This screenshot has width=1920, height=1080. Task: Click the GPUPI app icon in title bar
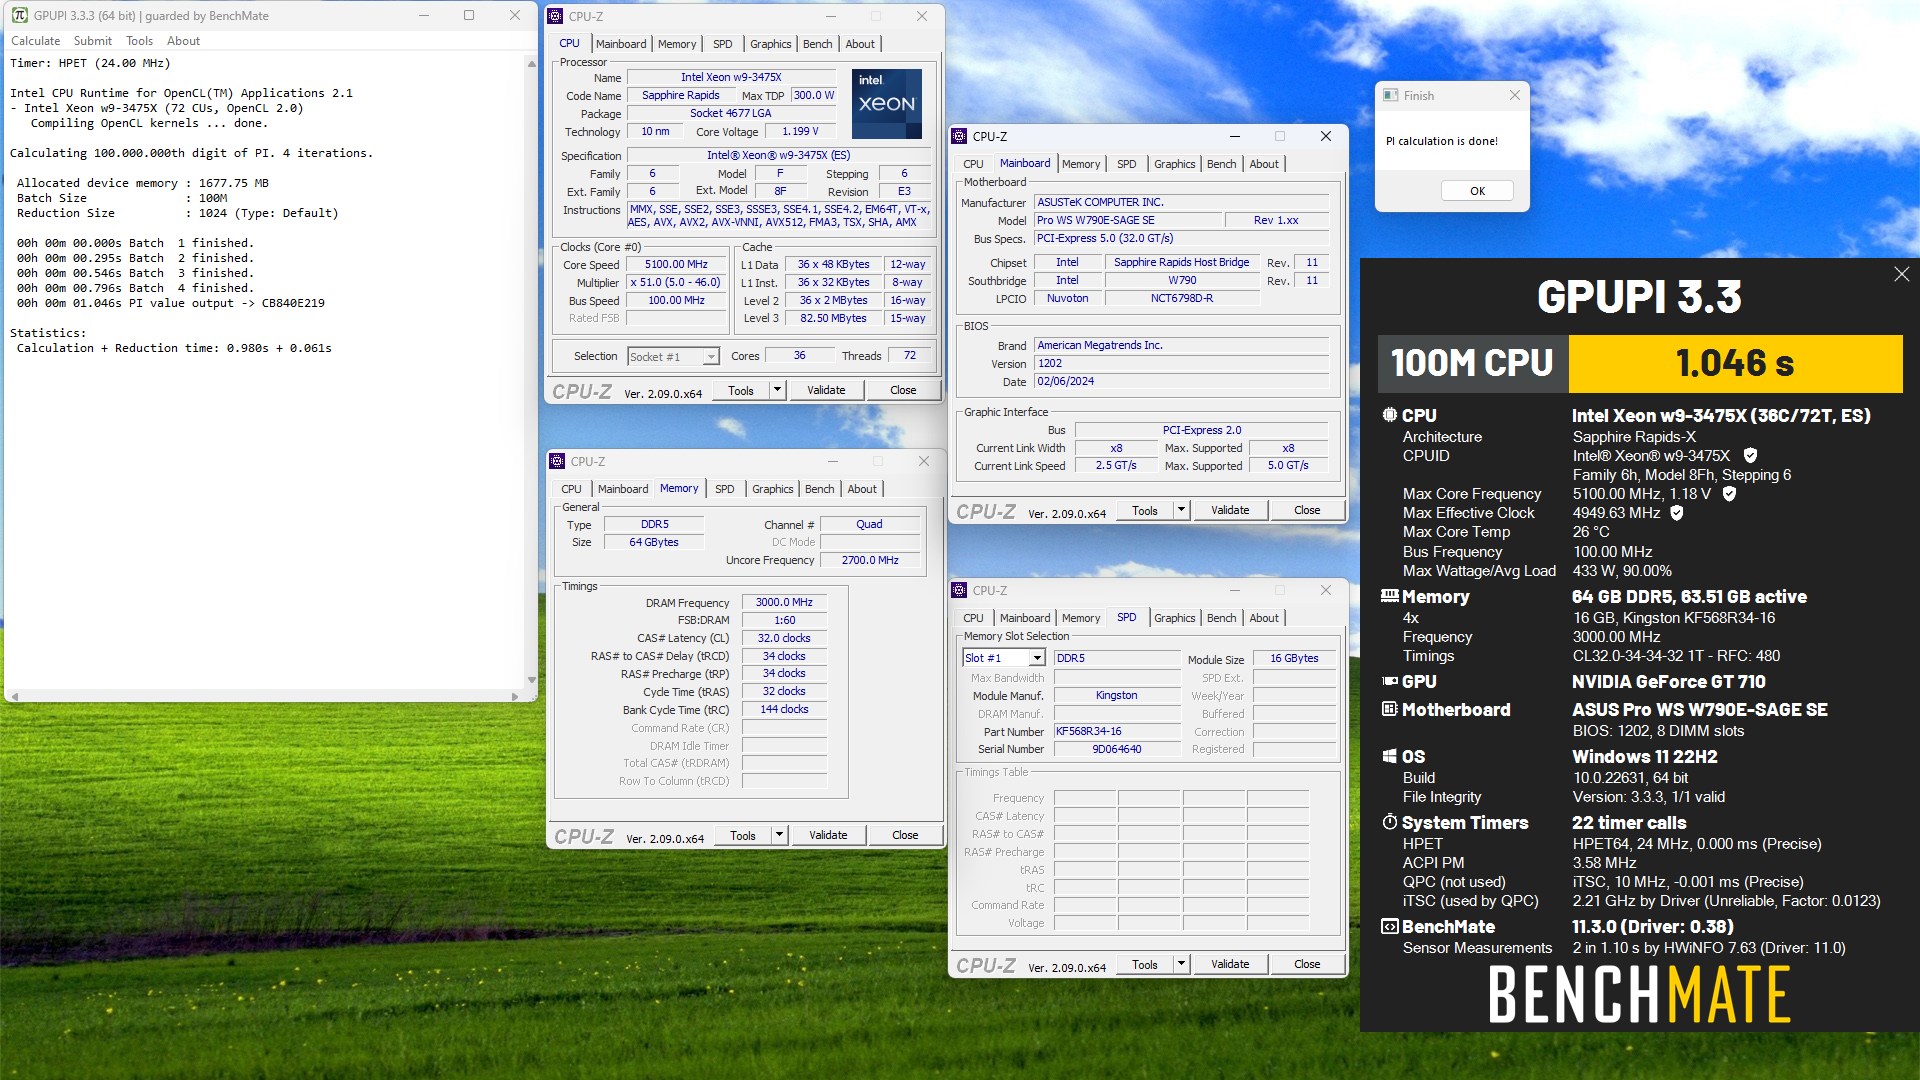(x=19, y=15)
